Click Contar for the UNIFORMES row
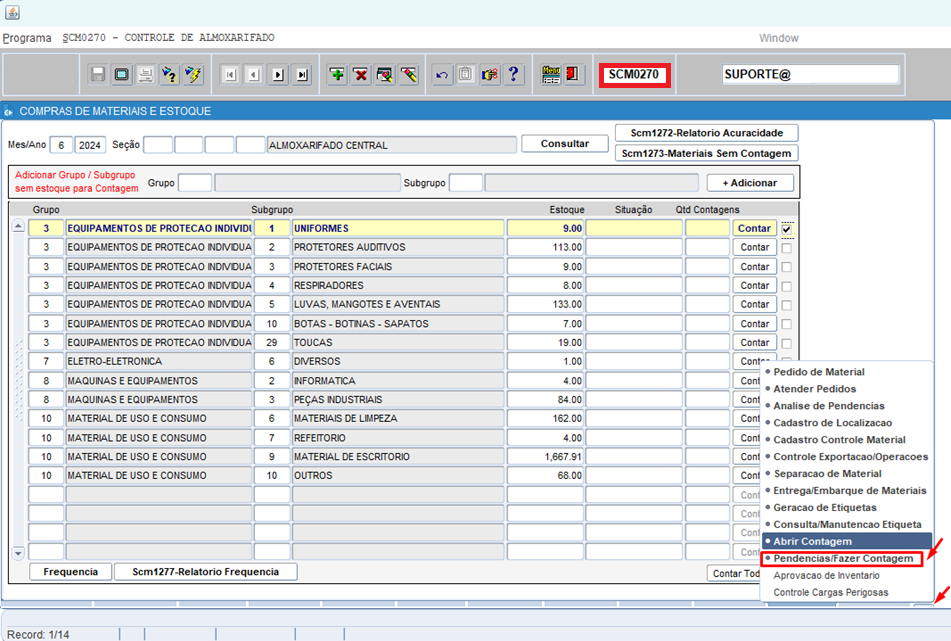 (x=754, y=229)
